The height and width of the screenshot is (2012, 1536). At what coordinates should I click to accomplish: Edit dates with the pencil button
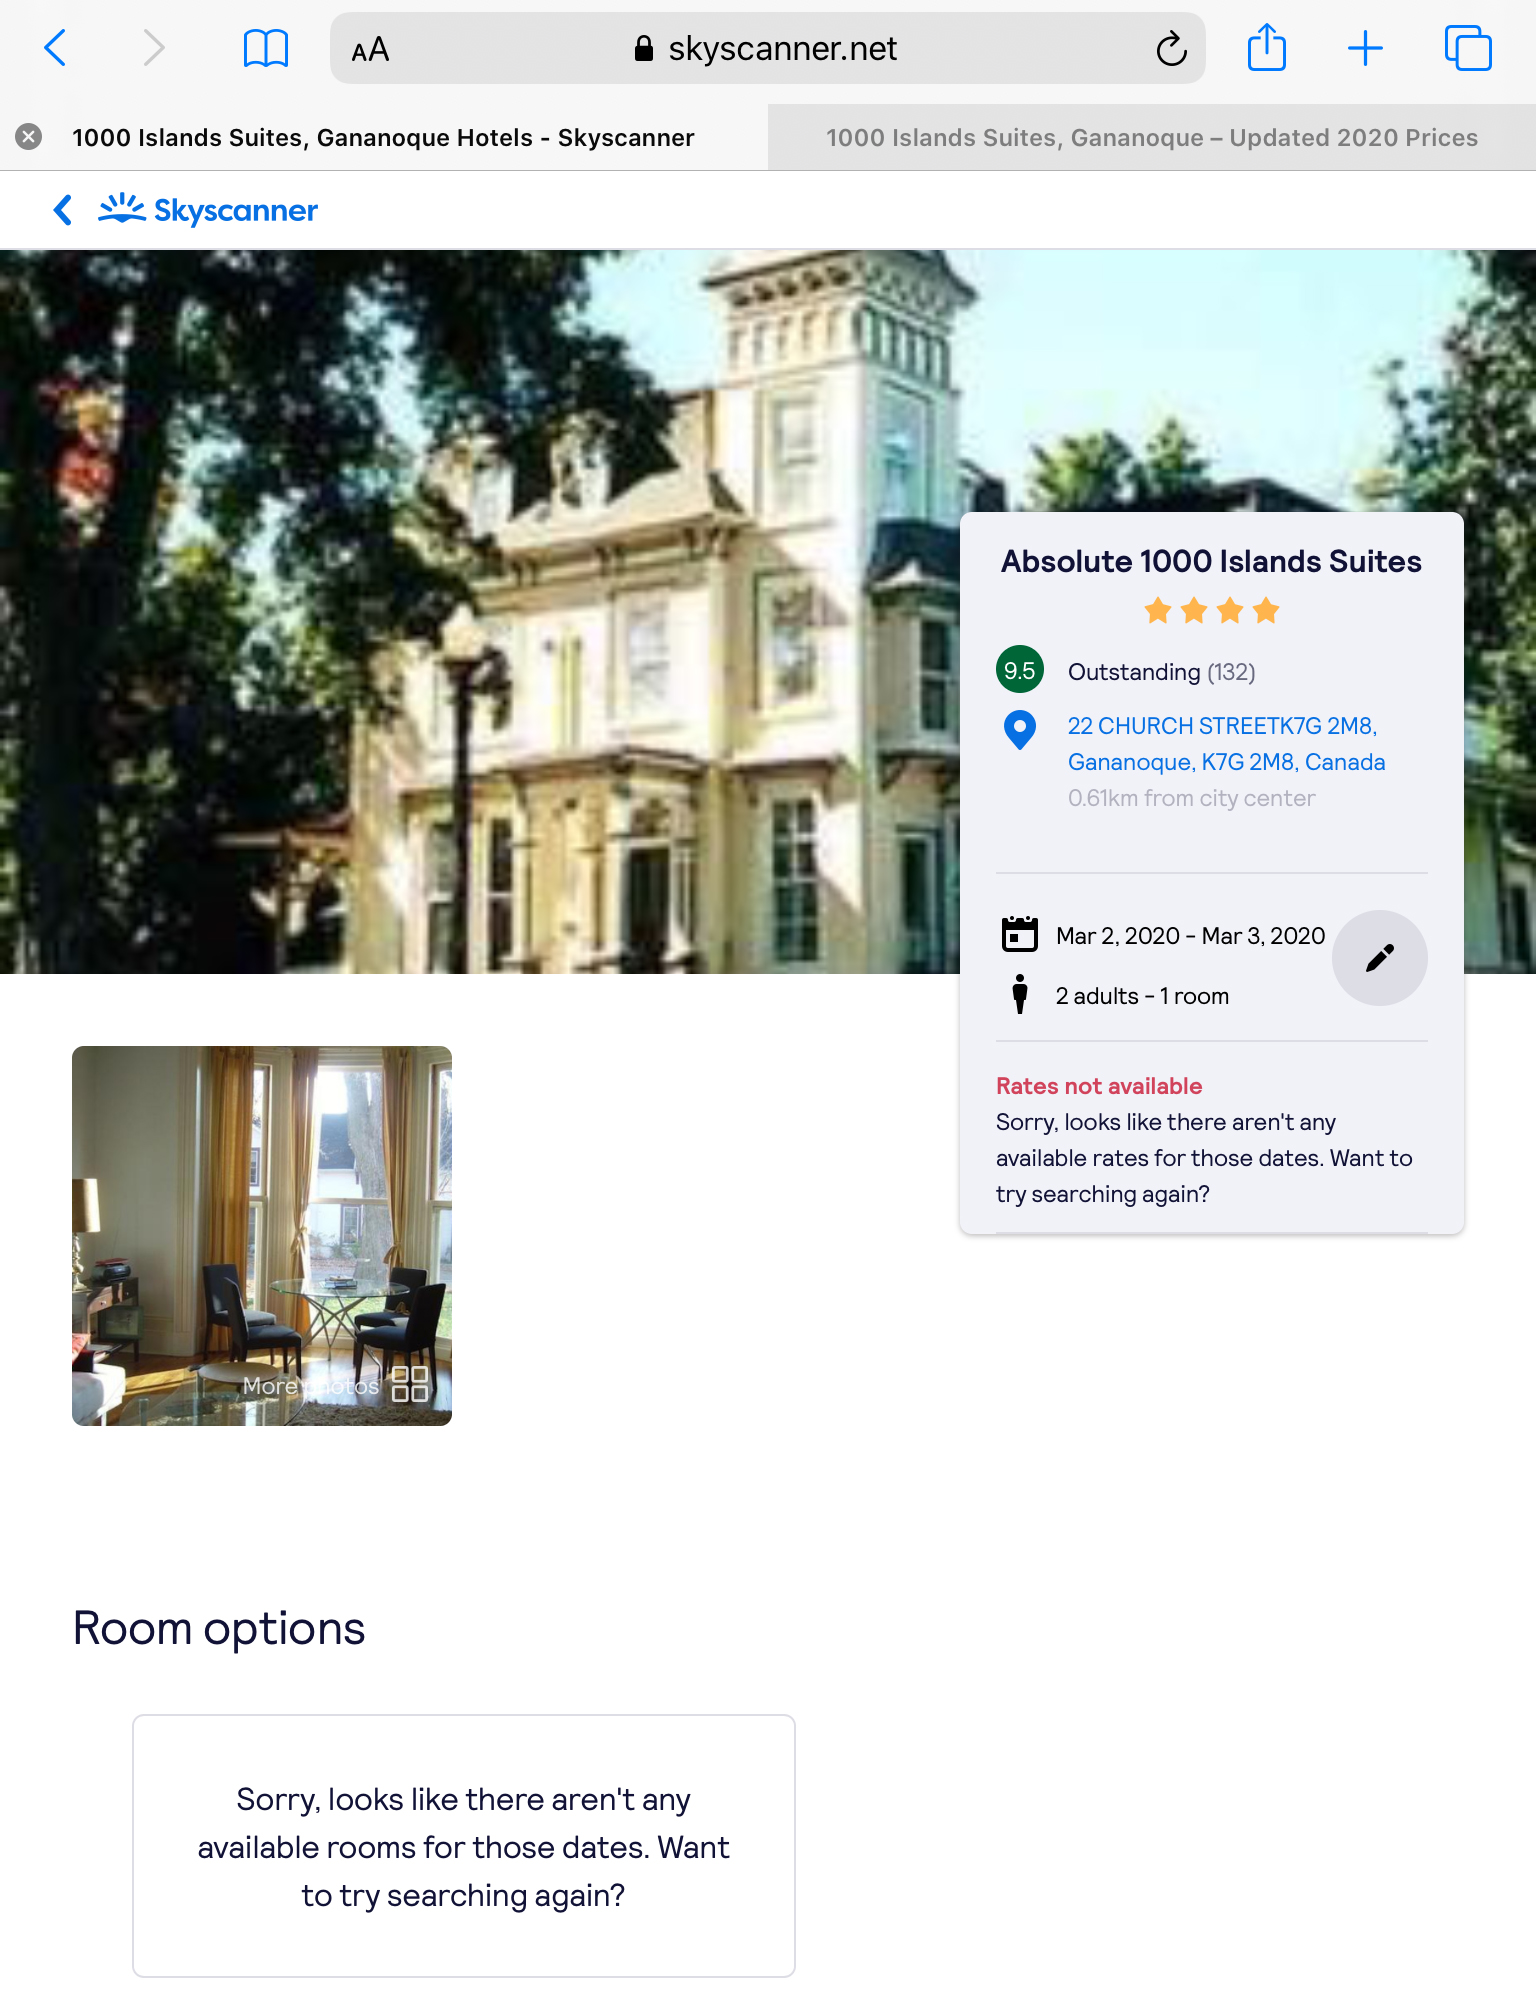pyautogui.click(x=1379, y=958)
